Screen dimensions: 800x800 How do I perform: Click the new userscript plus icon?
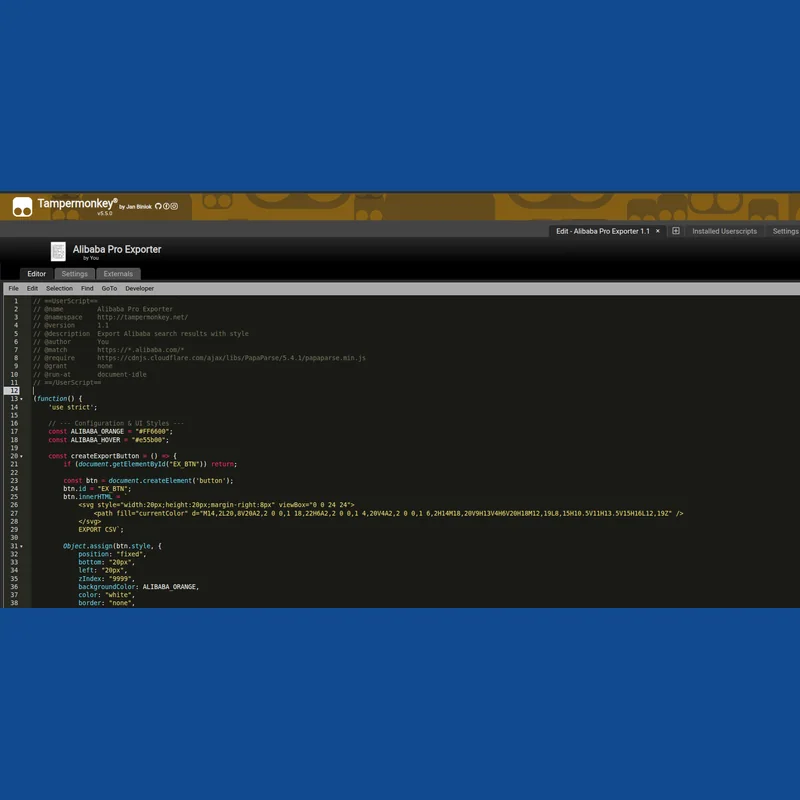[676, 231]
